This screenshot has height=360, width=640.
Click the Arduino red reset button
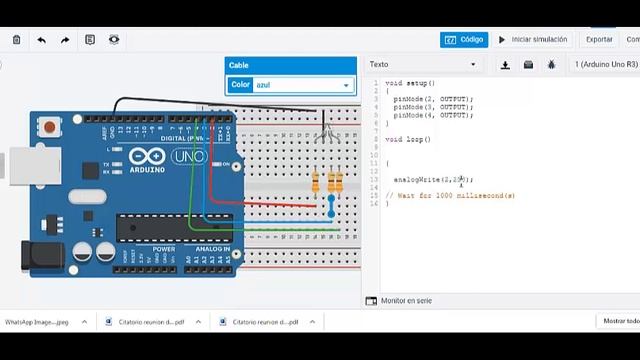tap(49, 127)
